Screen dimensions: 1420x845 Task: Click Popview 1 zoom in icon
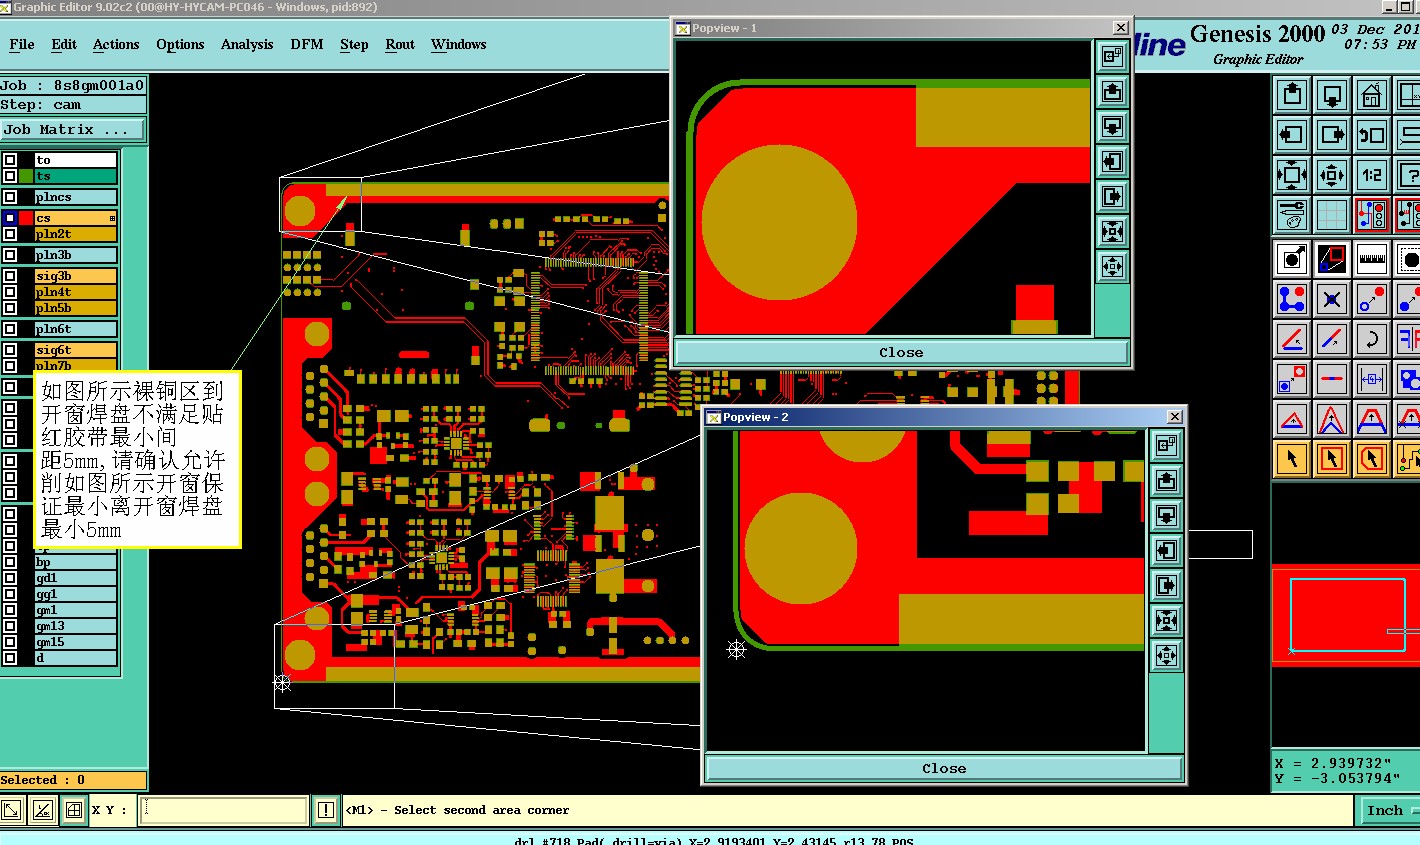pos(1112,232)
